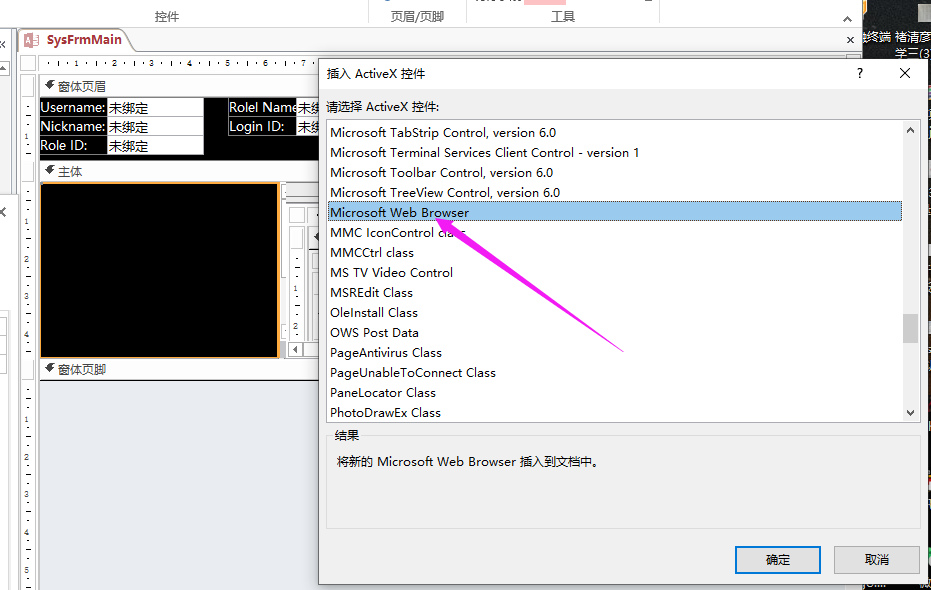Select the Username: label
The width and height of the screenshot is (931, 590).
point(73,107)
